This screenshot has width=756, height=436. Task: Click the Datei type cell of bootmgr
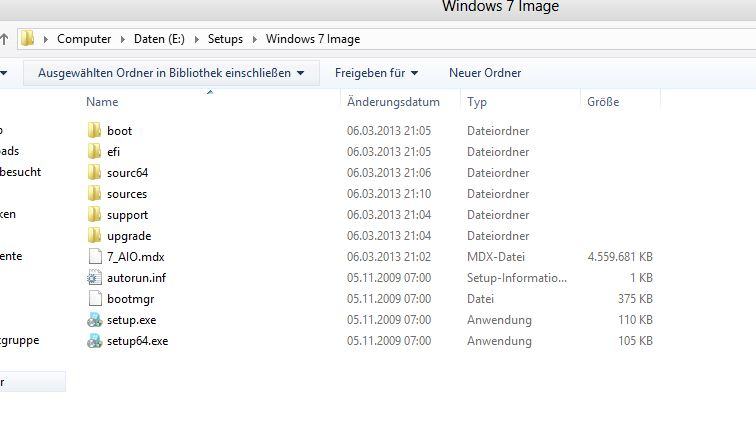pyautogui.click(x=480, y=299)
